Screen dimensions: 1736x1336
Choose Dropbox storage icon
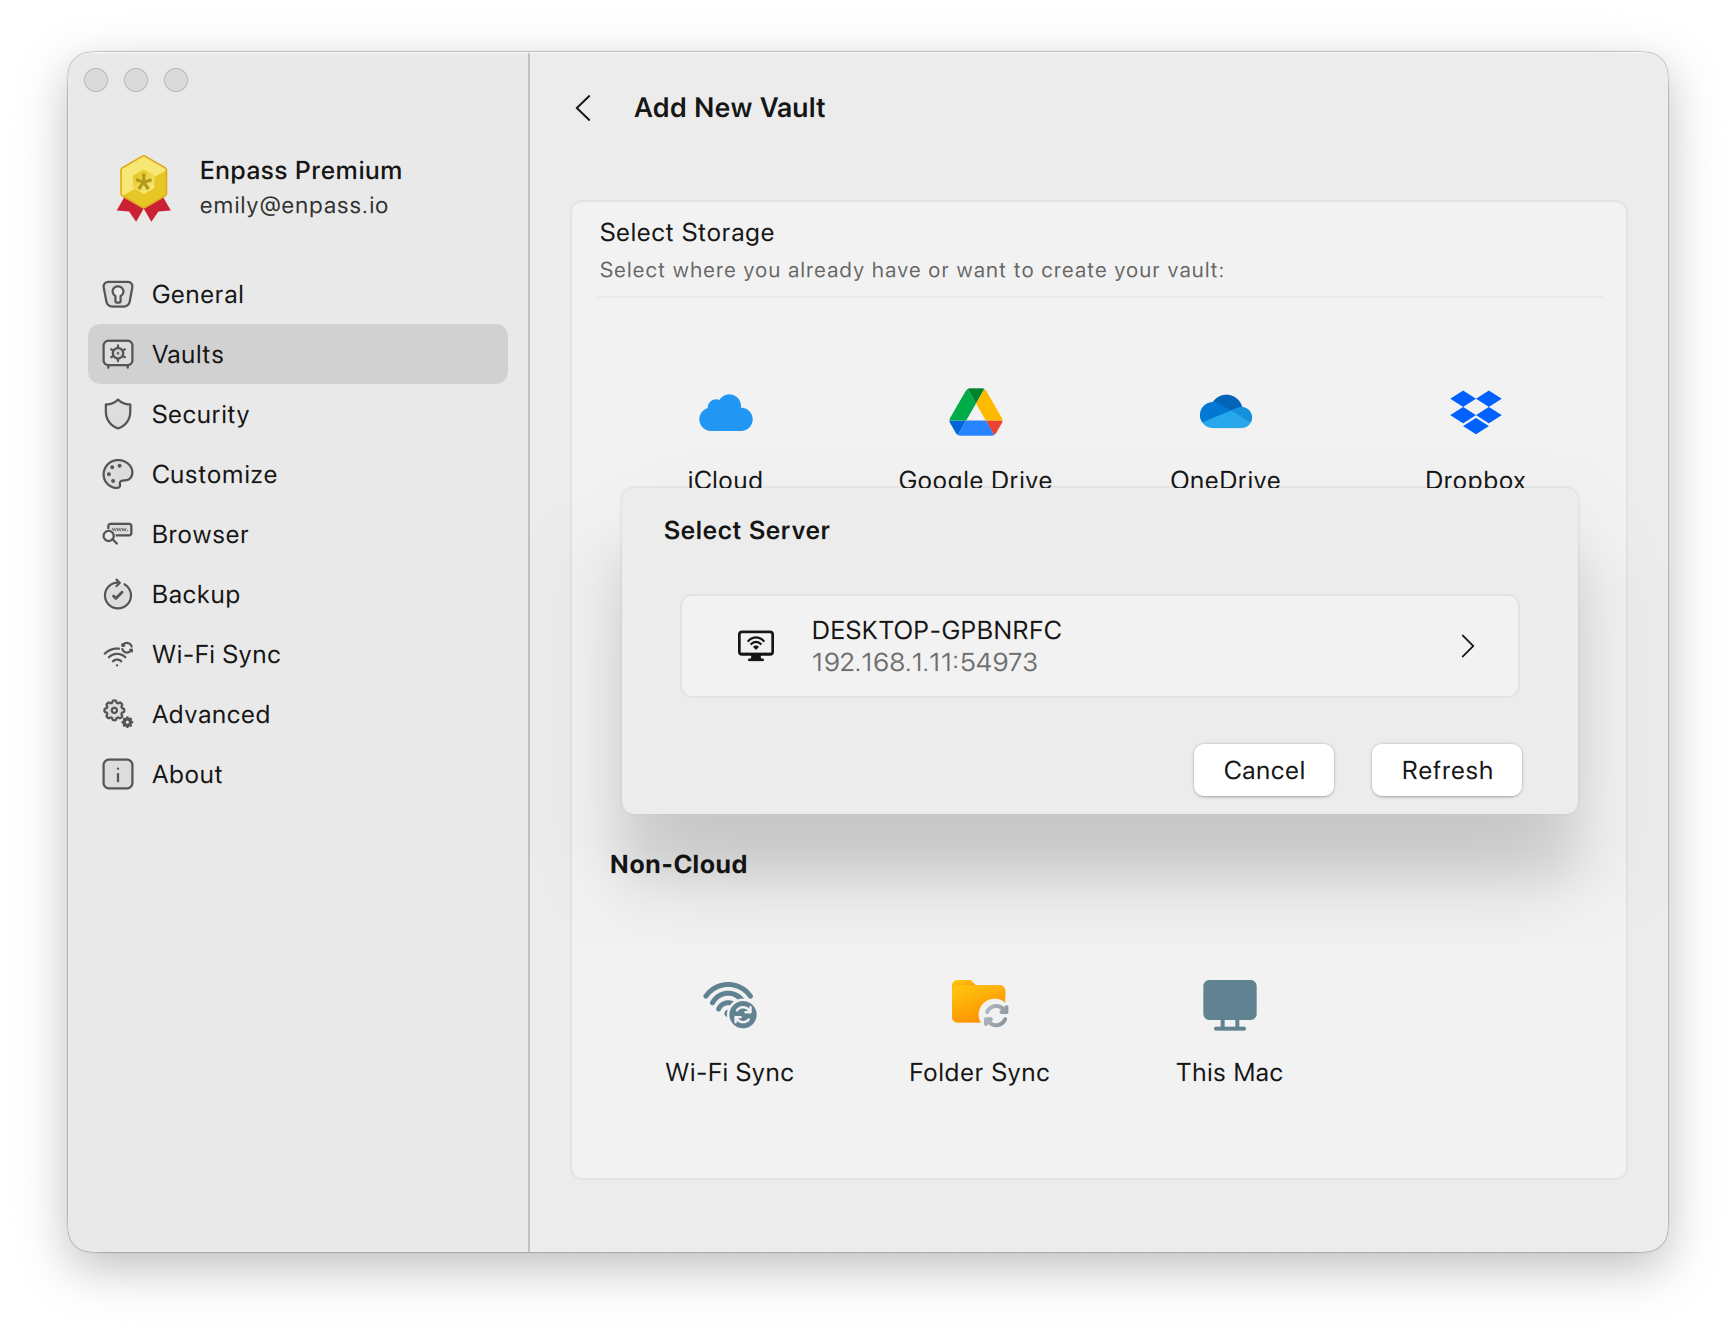pyautogui.click(x=1476, y=412)
